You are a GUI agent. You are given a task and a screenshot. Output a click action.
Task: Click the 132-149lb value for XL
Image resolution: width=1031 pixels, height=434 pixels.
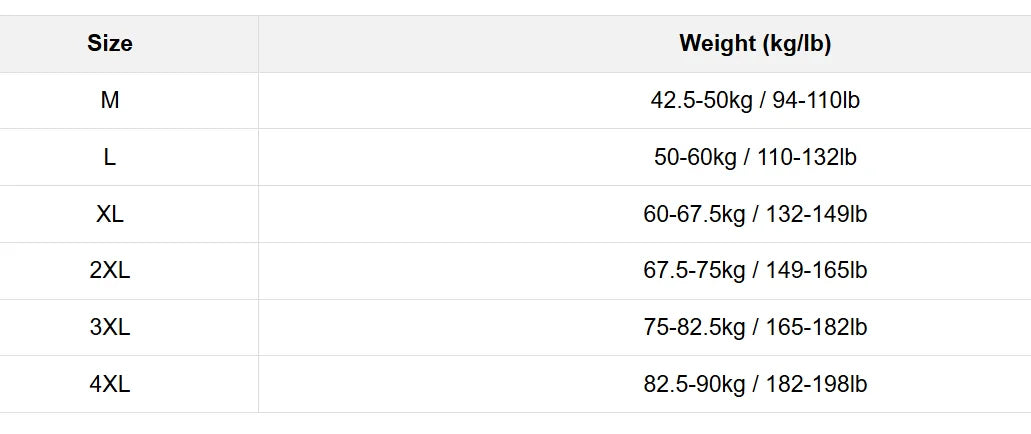coord(816,215)
